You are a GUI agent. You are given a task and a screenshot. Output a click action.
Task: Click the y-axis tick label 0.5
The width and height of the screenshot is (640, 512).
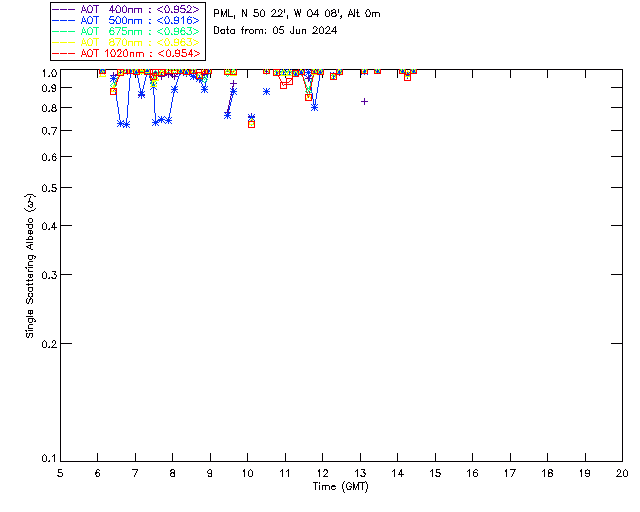[49, 188]
